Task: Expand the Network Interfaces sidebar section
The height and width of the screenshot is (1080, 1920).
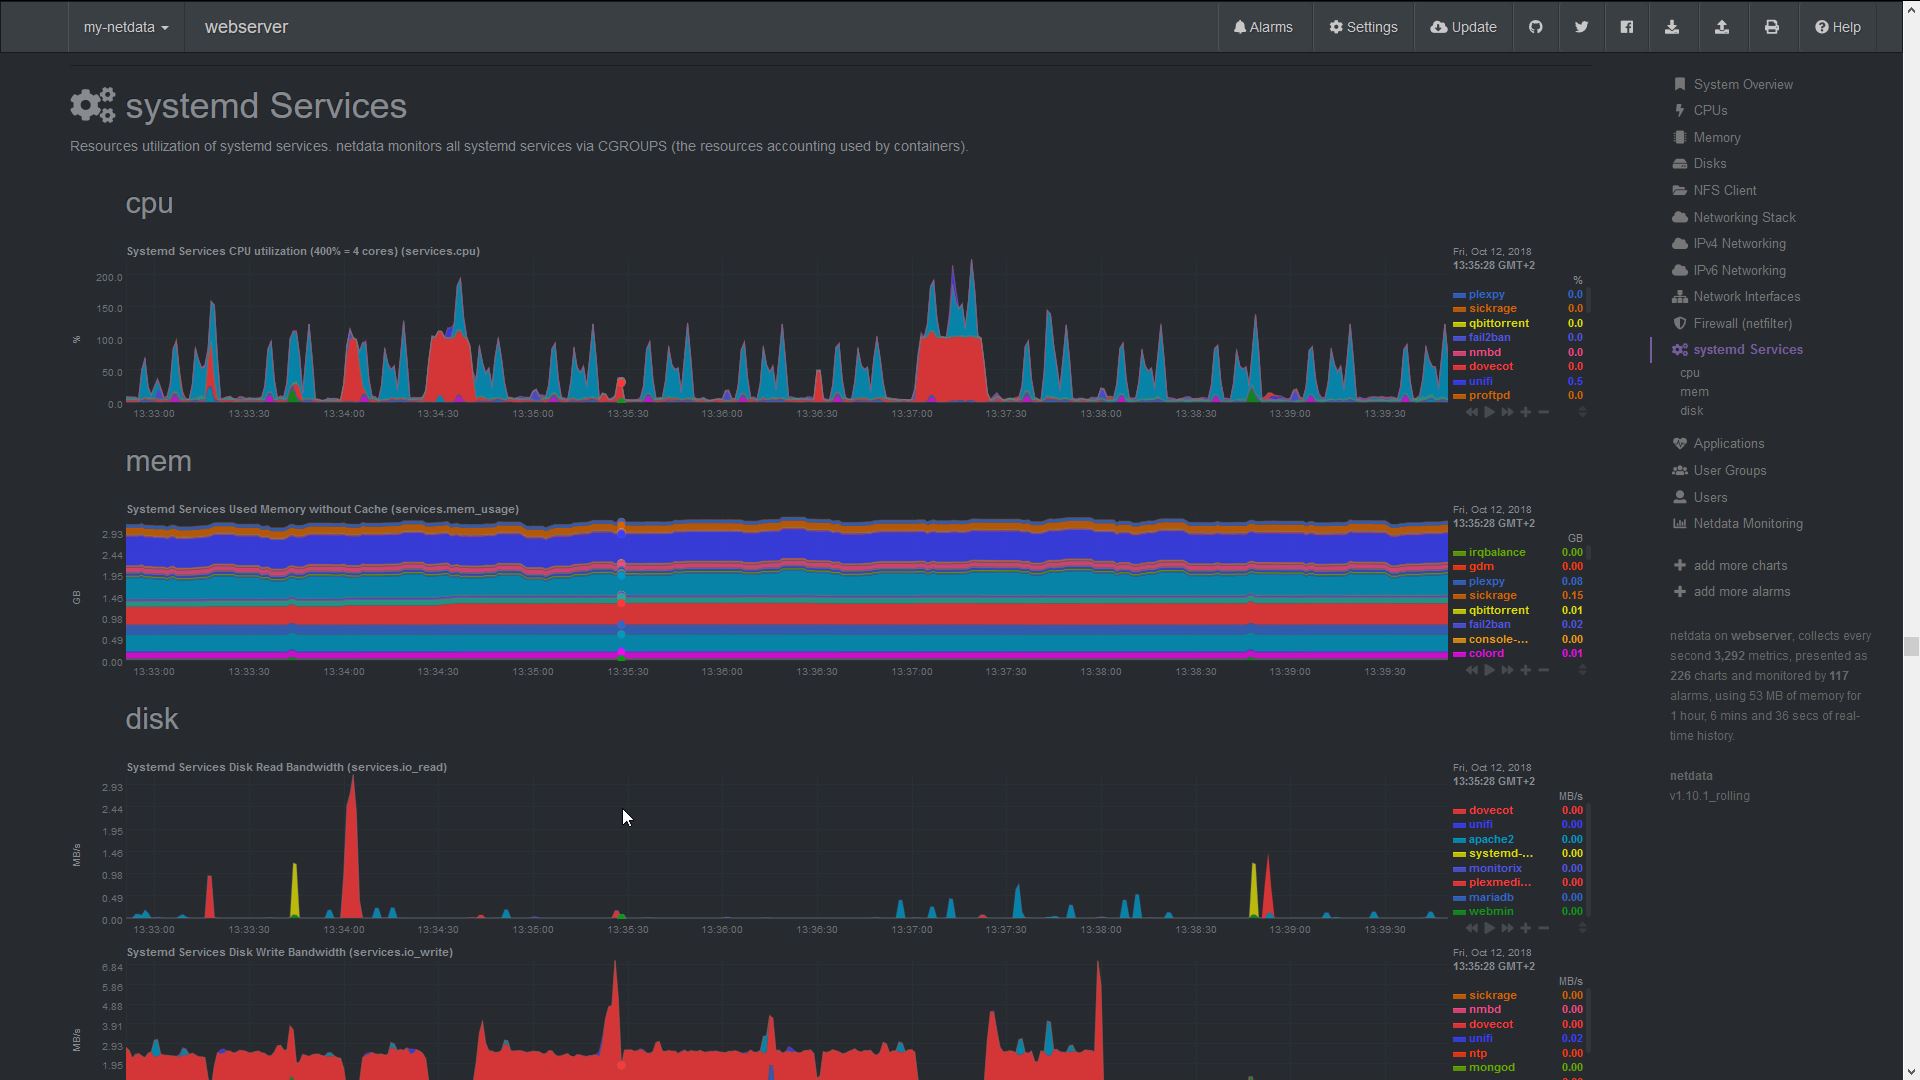Action: click(x=1746, y=297)
